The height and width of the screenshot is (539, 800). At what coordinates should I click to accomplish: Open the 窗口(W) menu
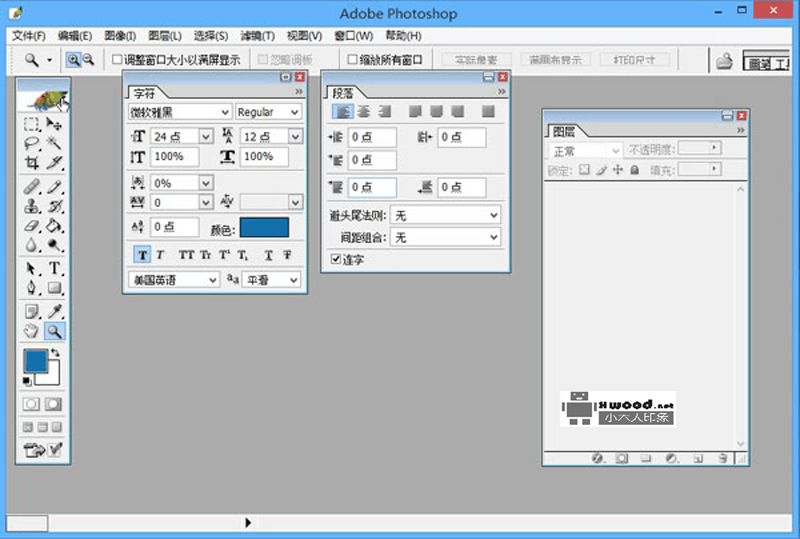pos(354,36)
